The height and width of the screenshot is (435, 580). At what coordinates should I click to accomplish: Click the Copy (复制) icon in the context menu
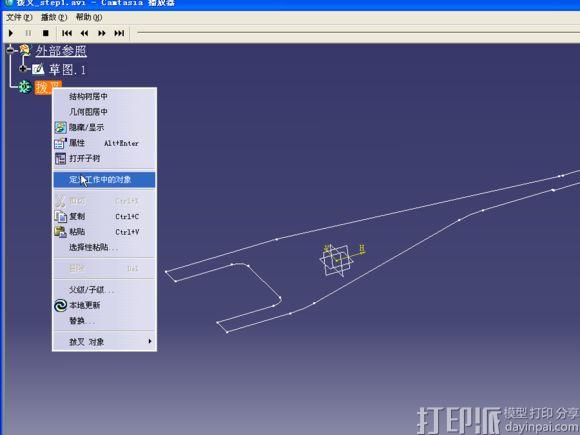pos(60,216)
